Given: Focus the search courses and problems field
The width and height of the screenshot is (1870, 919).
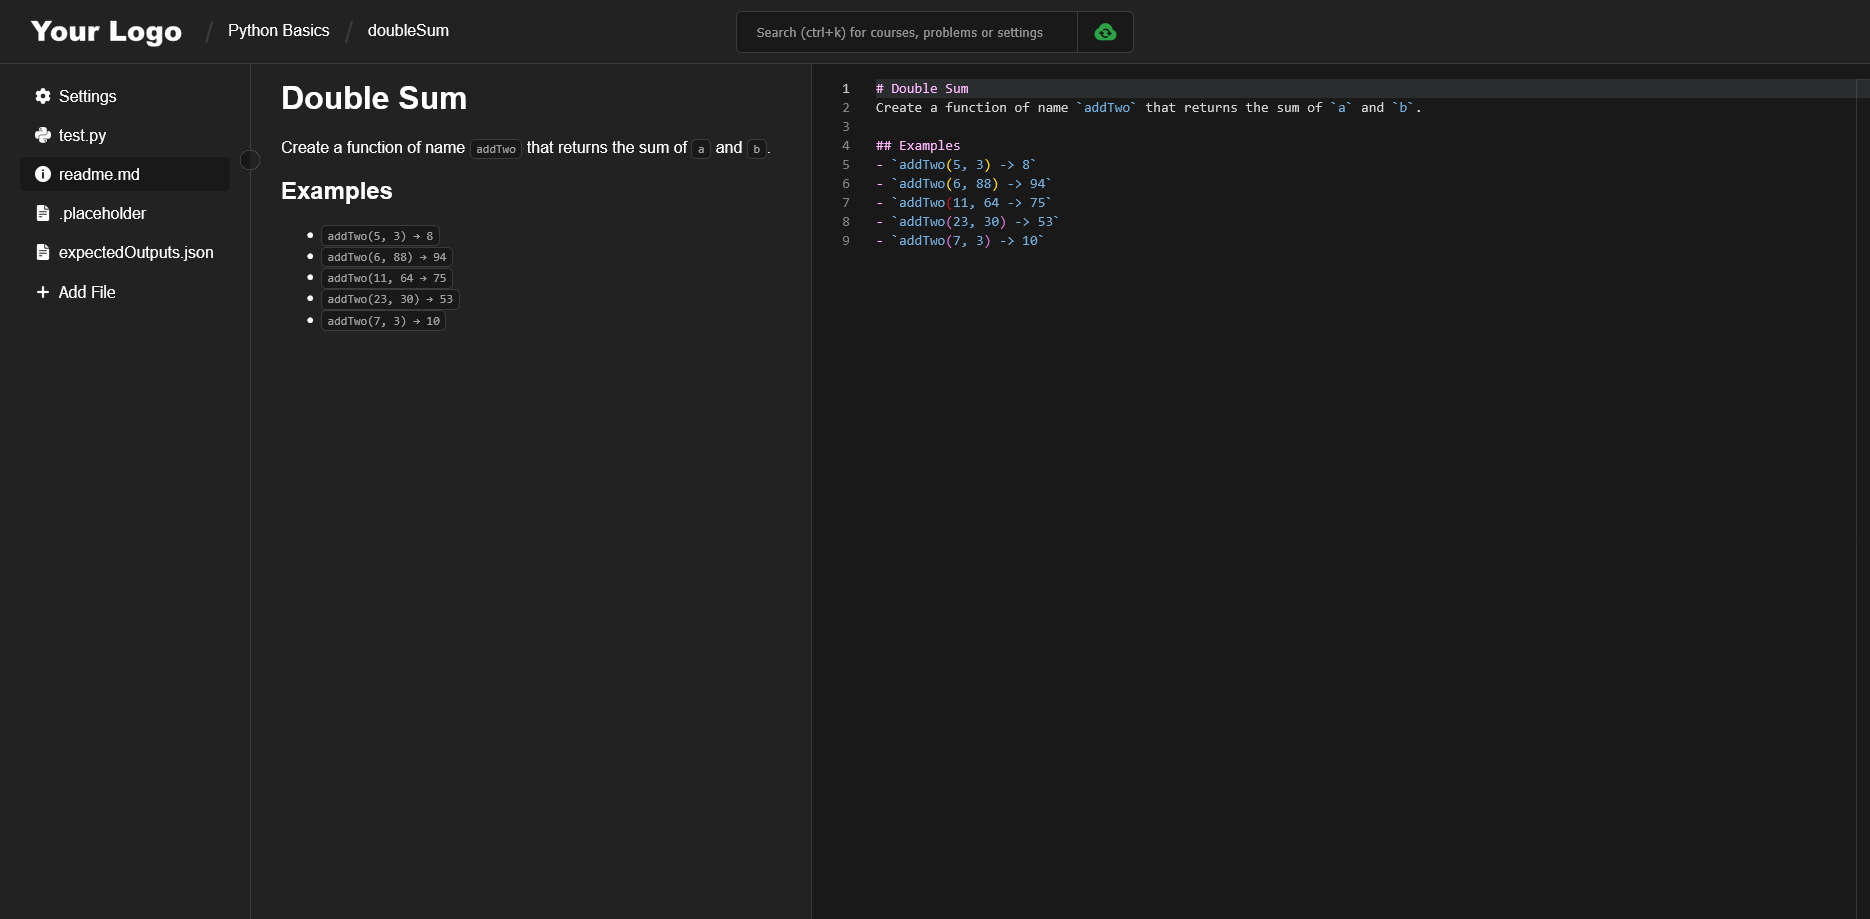Looking at the screenshot, I should tap(906, 32).
